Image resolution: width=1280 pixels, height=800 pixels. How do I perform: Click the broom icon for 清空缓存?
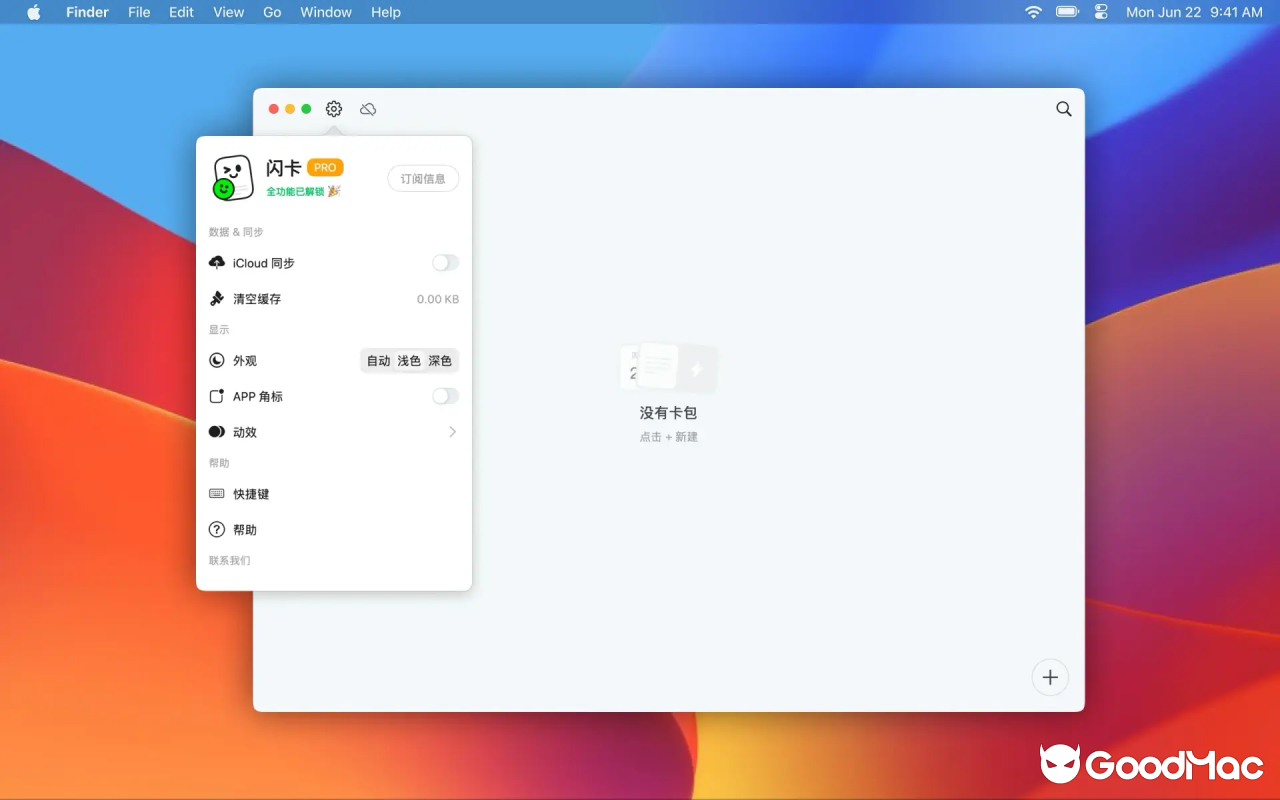click(217, 298)
